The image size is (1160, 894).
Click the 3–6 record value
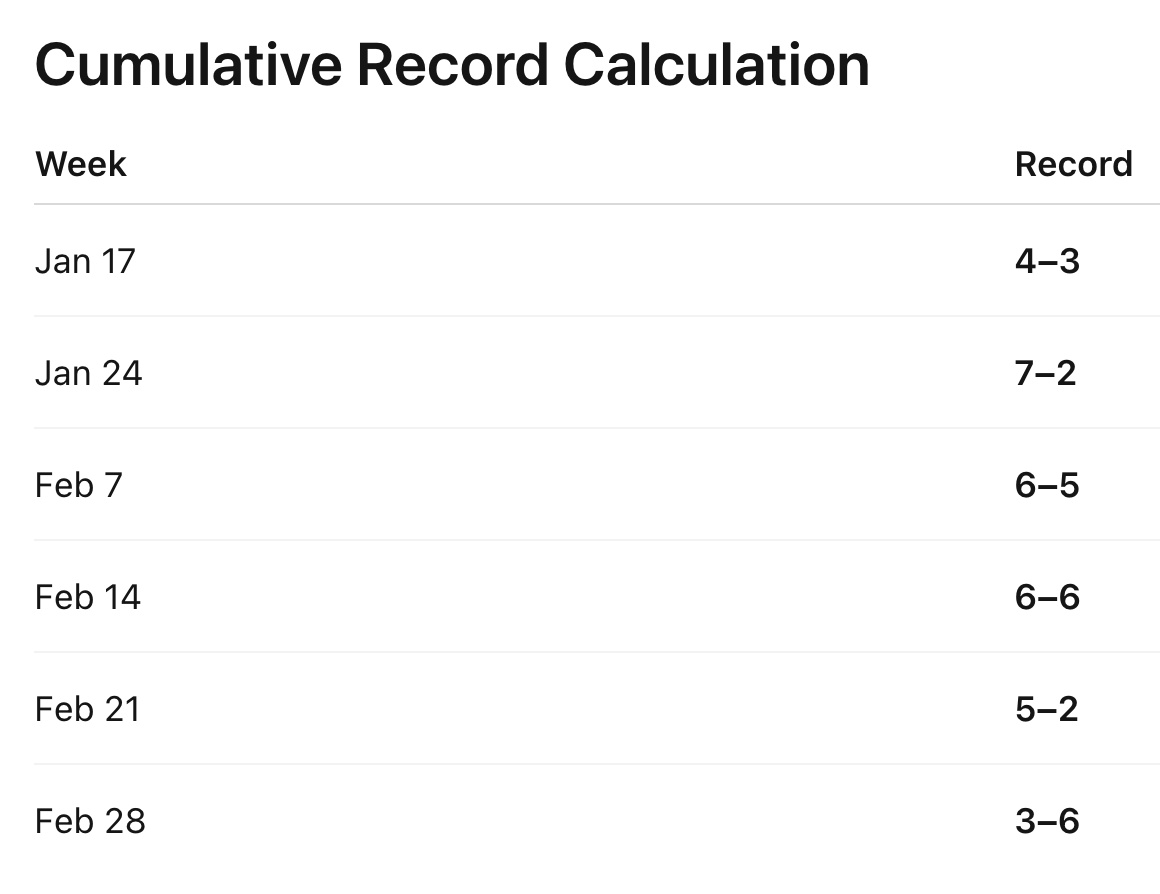(1047, 821)
